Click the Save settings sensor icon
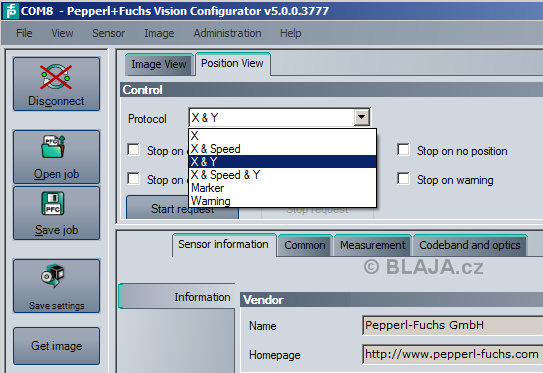543x373 pixels. [x=53, y=276]
